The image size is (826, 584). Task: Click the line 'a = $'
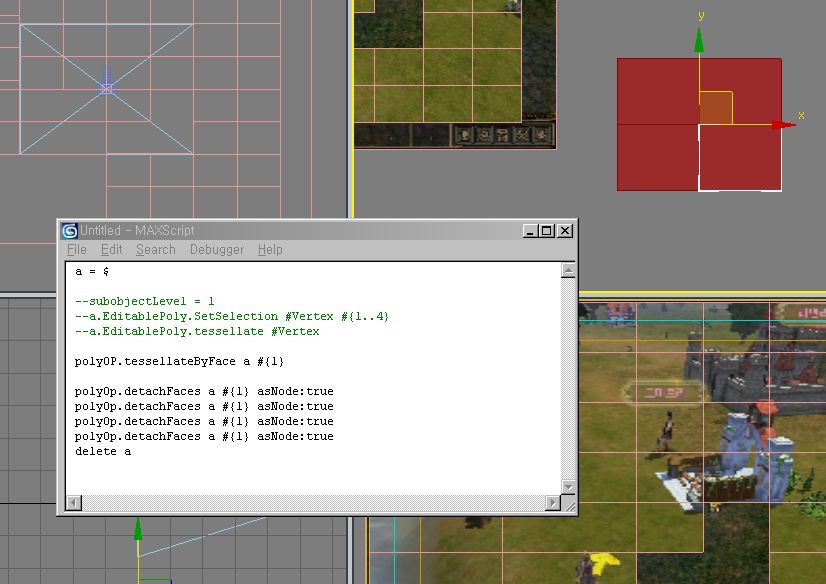[92, 272]
